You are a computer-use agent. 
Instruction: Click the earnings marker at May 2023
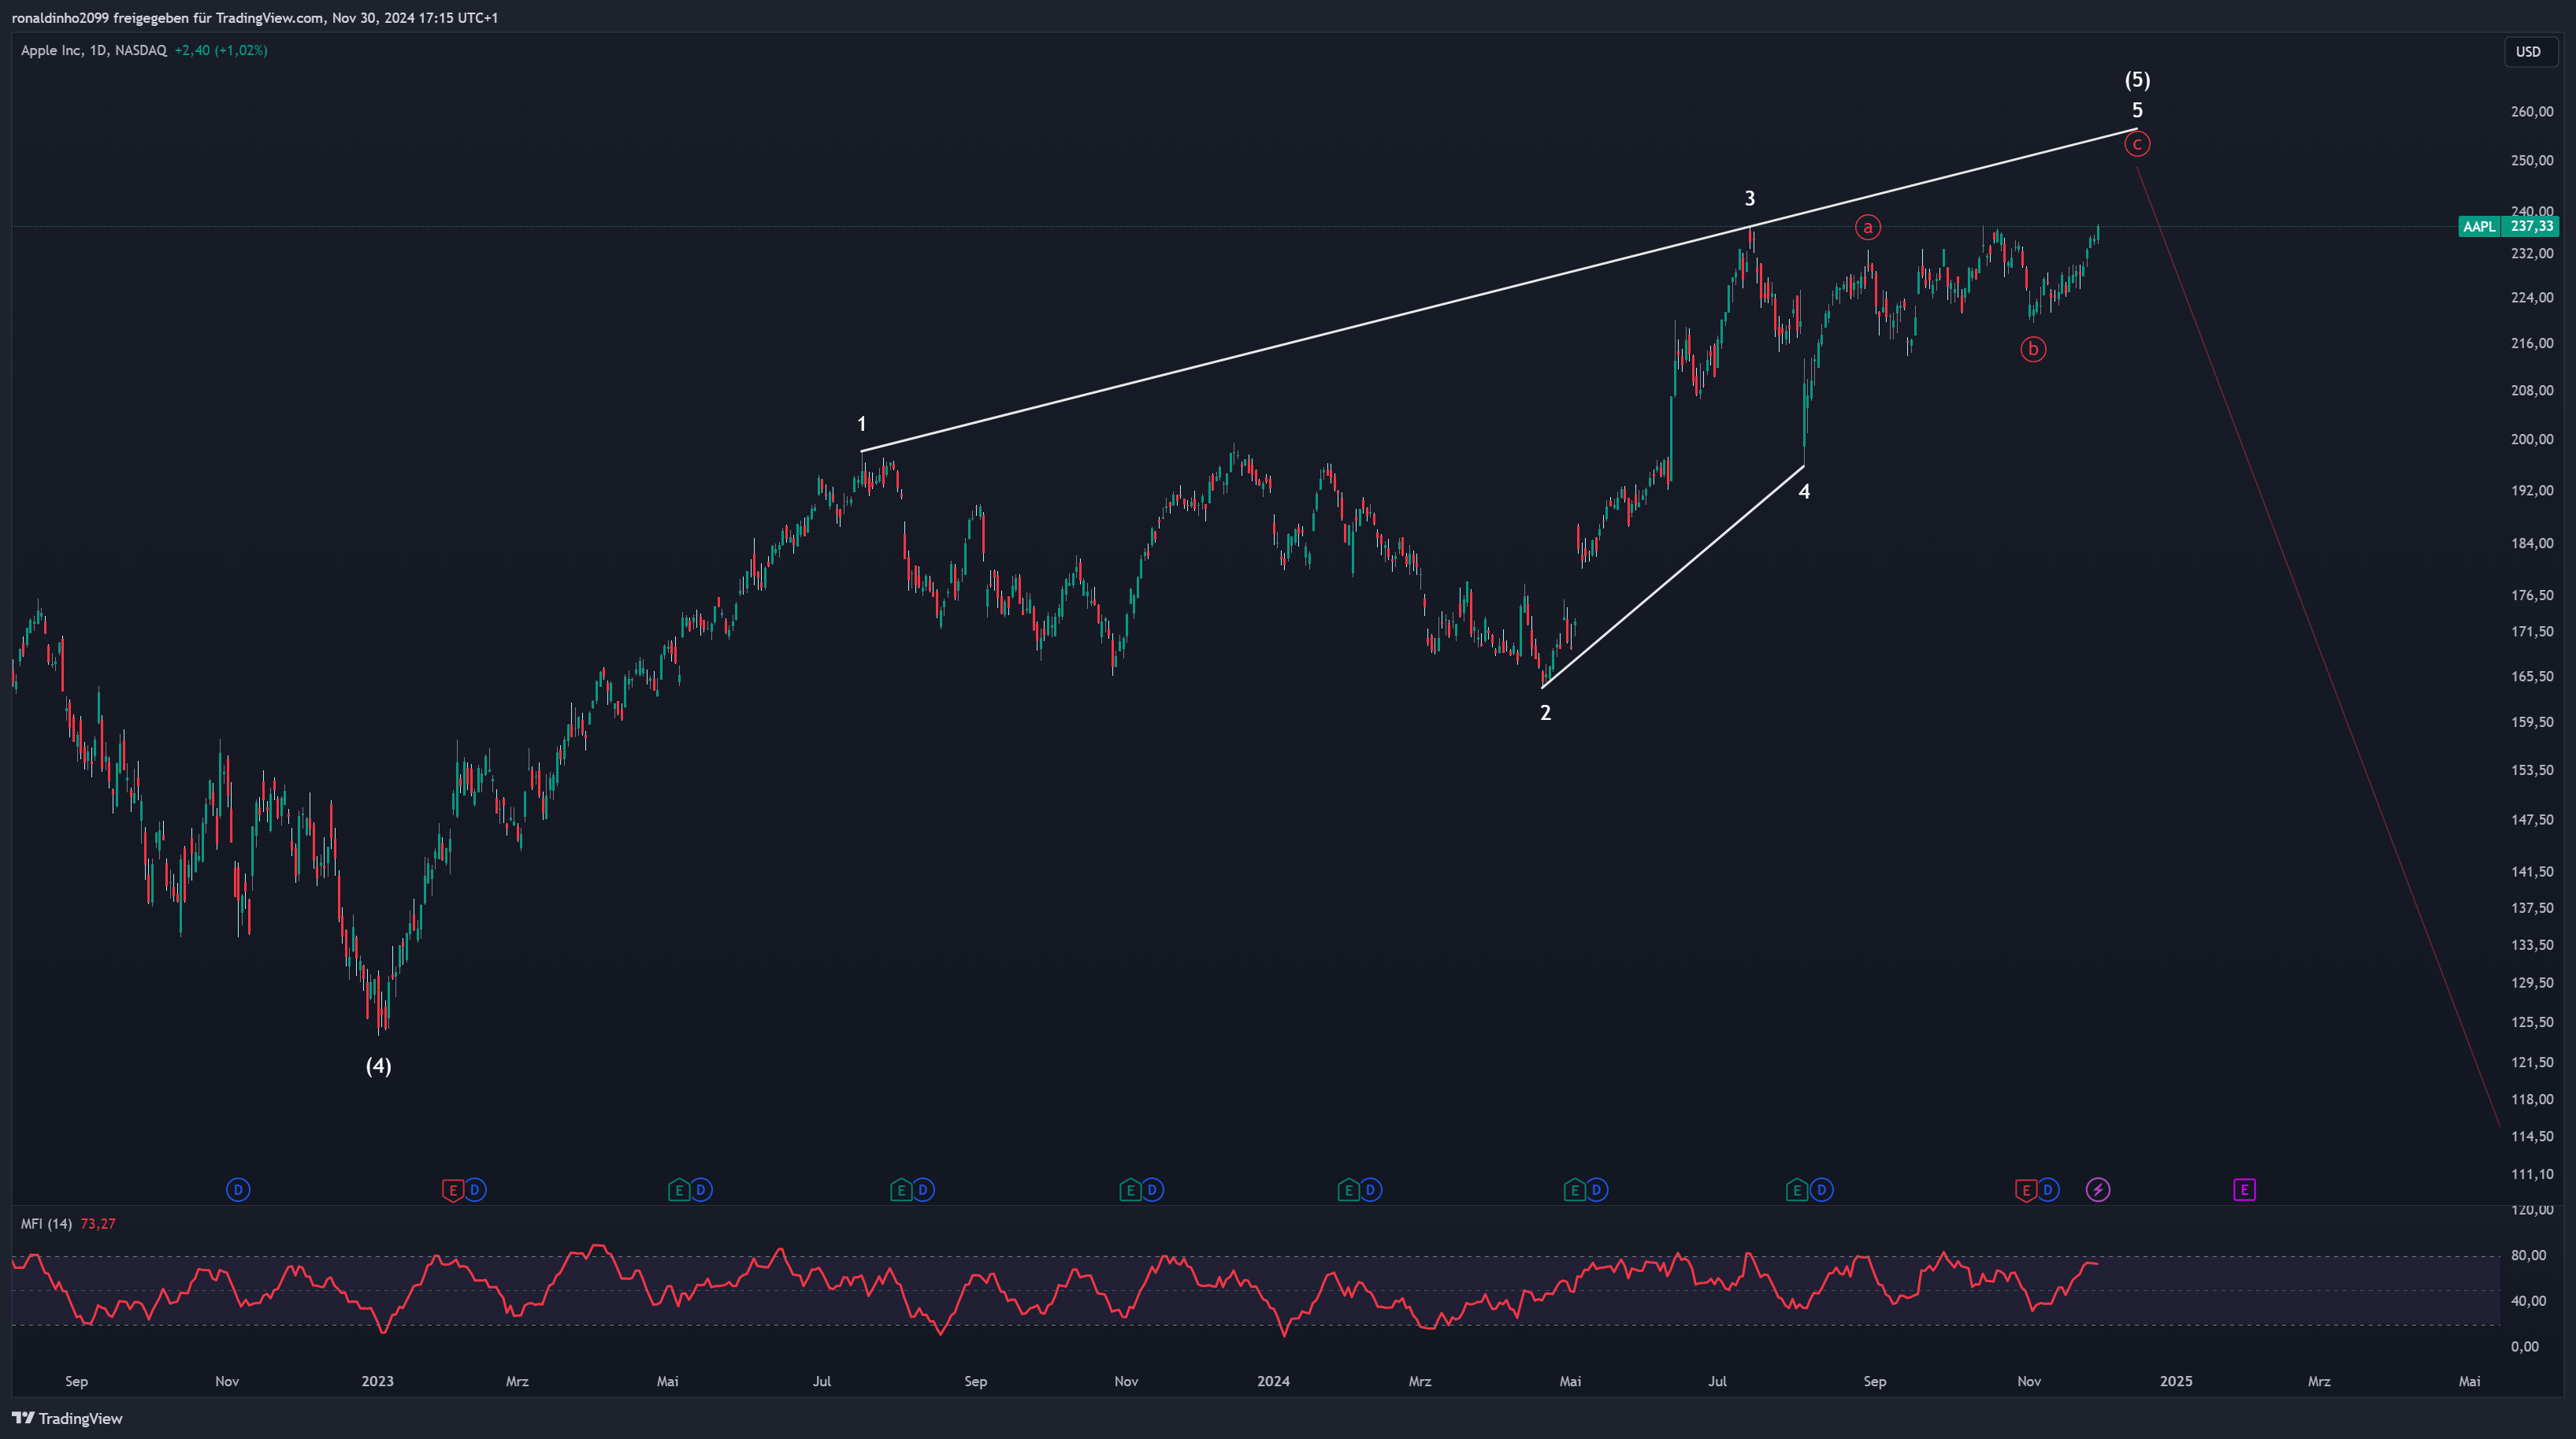(x=679, y=1190)
